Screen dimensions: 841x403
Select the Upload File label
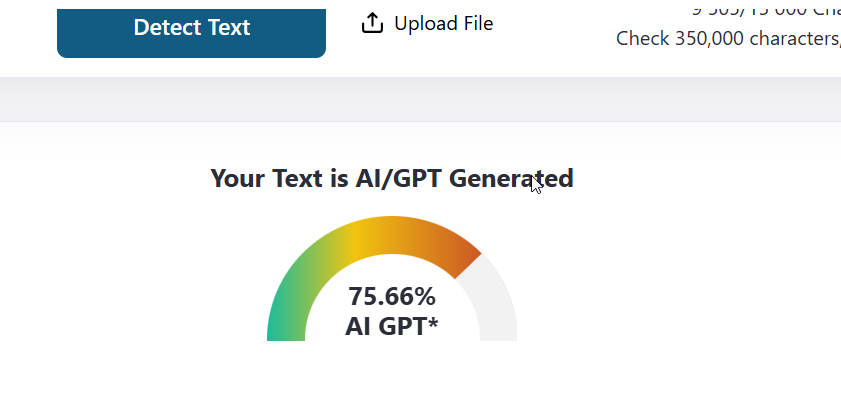pos(443,23)
